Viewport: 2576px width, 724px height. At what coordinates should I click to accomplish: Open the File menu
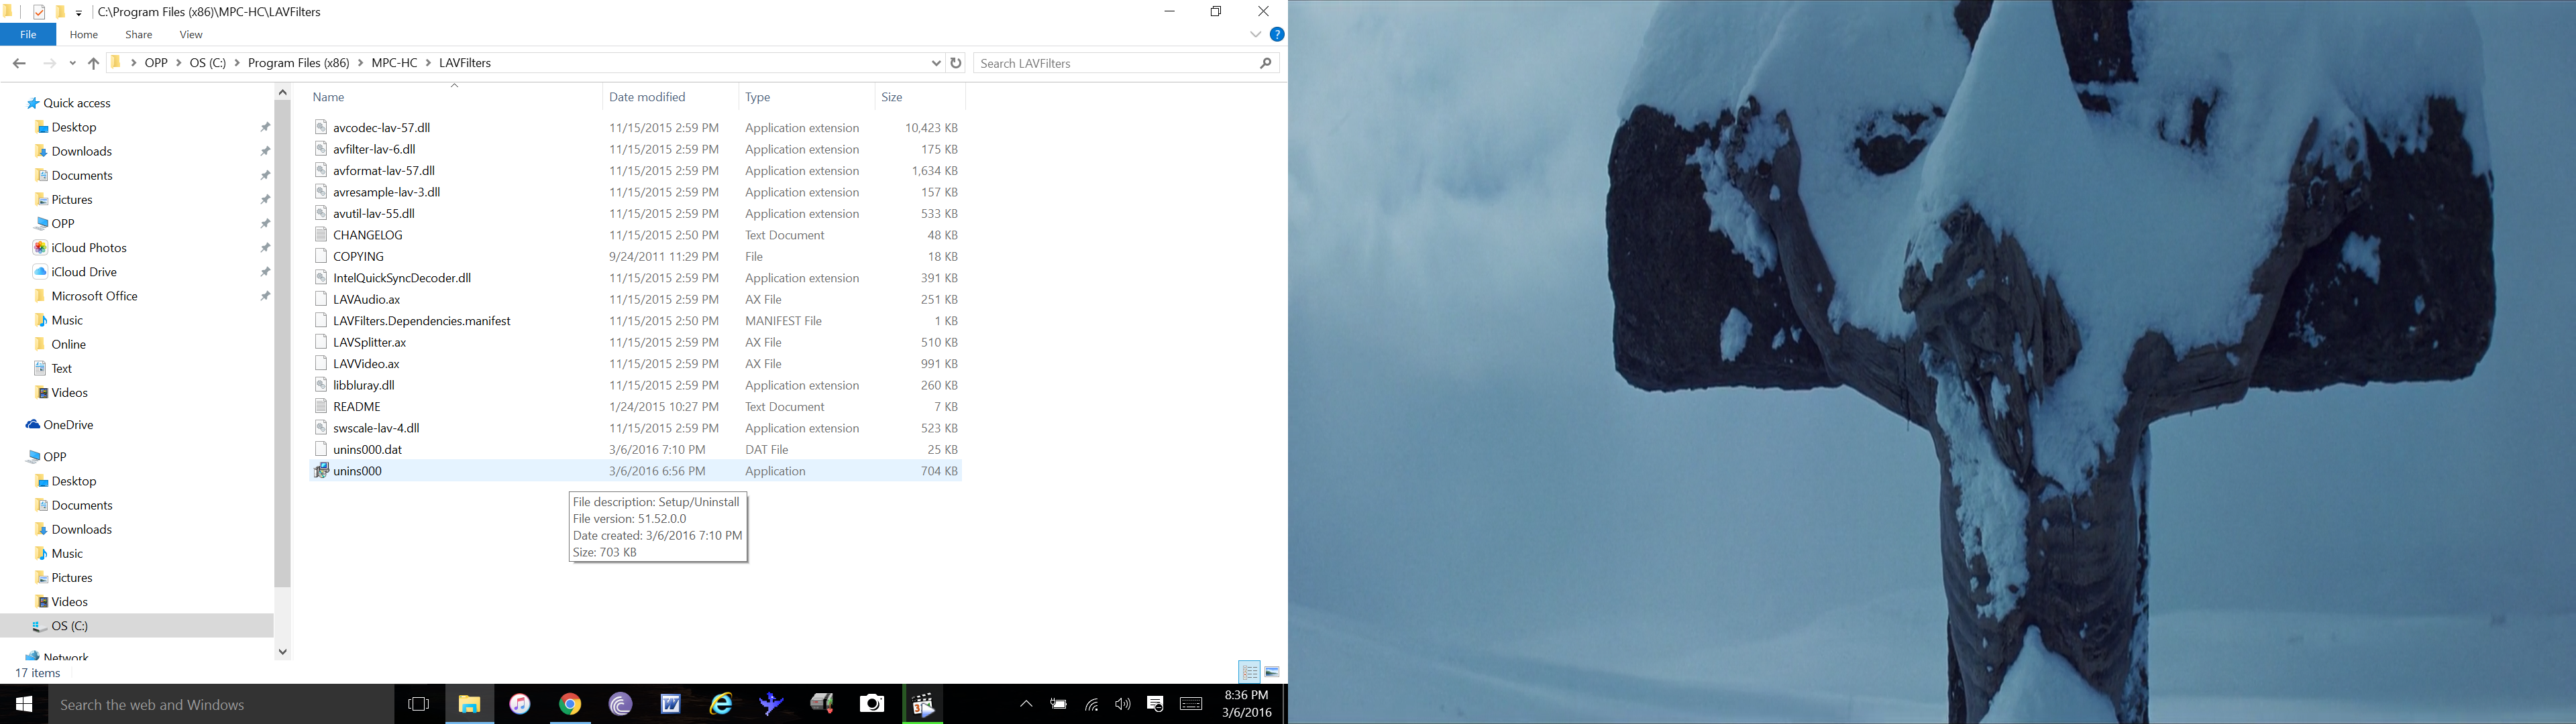click(x=28, y=34)
